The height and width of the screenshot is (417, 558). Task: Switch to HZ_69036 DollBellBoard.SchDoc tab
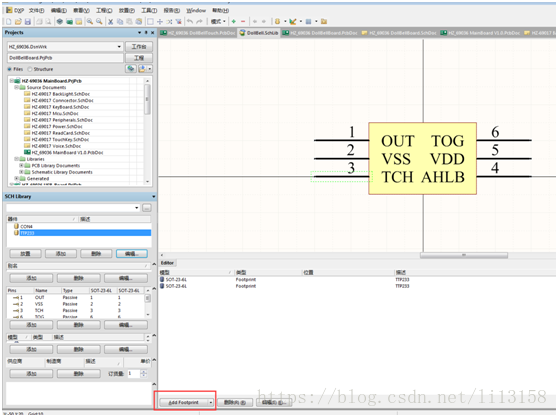399,33
